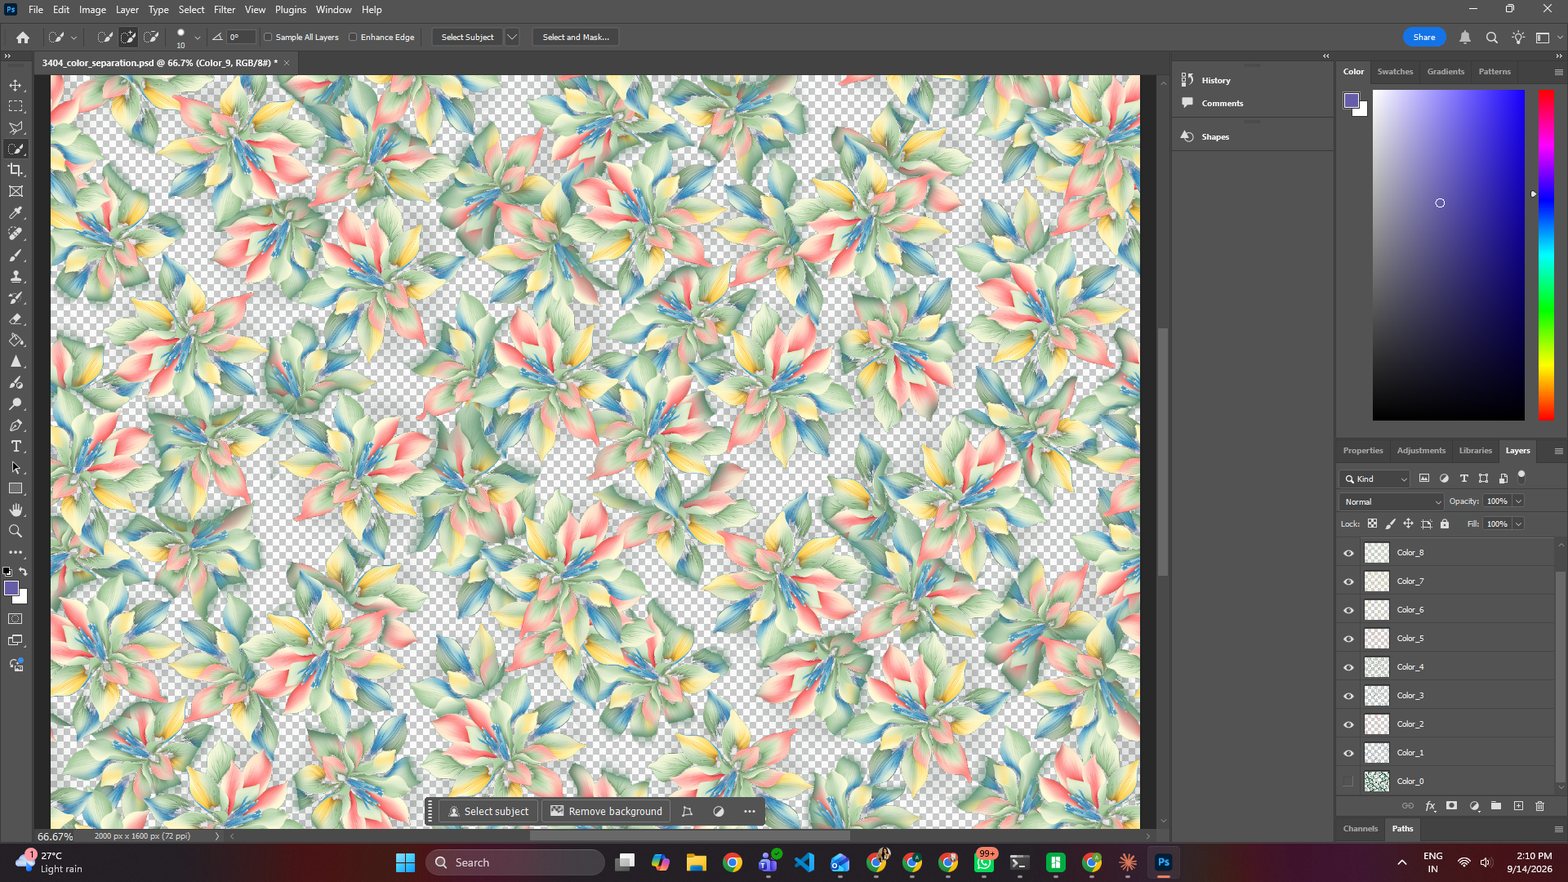Toggle Sample All Layers checkbox
Viewport: 1568px width, 882px height.
tap(268, 37)
